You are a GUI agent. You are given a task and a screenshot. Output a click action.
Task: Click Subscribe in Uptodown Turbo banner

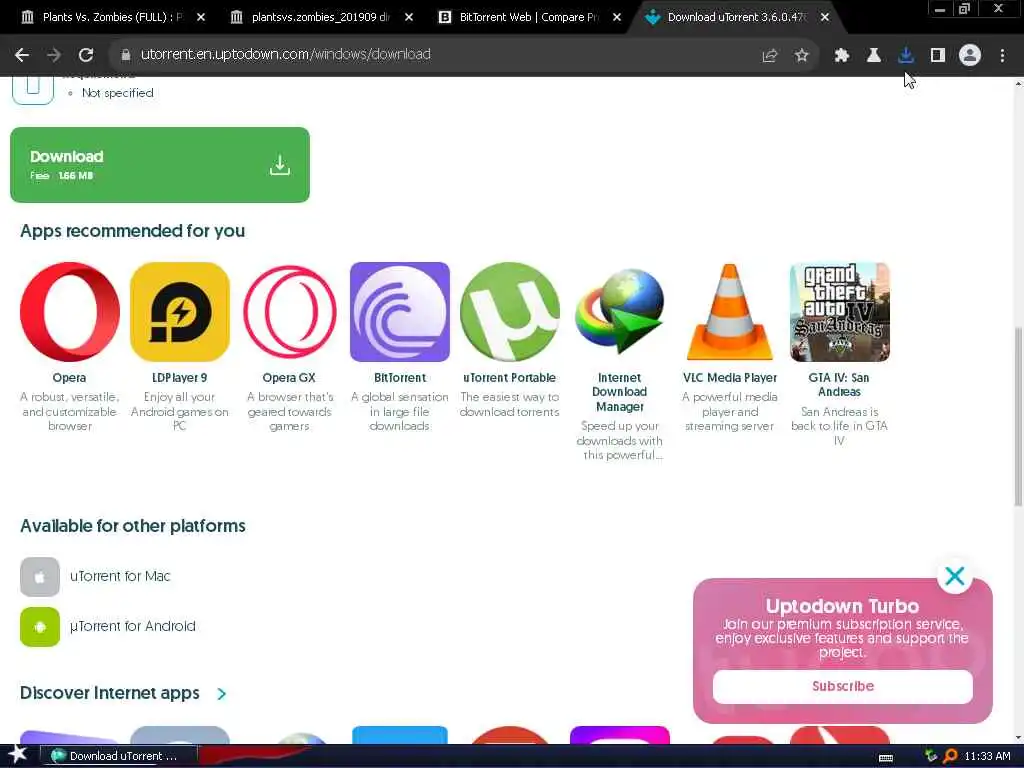pos(842,686)
